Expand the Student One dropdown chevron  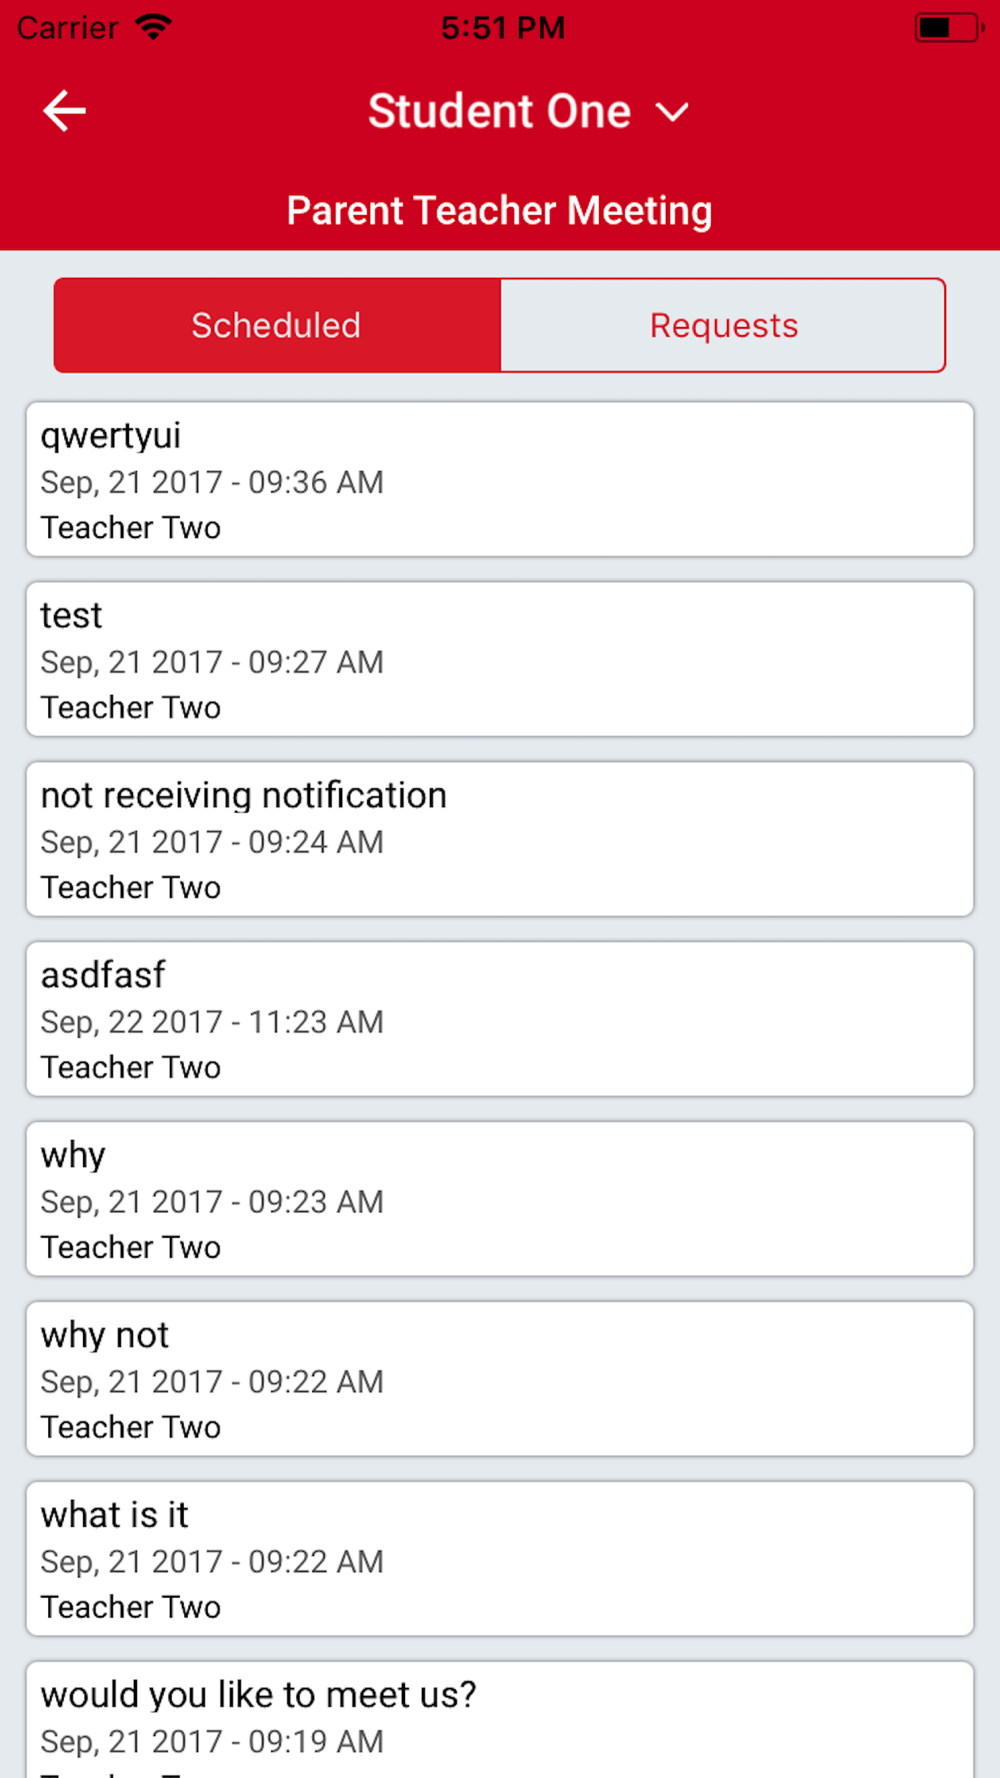(x=672, y=112)
